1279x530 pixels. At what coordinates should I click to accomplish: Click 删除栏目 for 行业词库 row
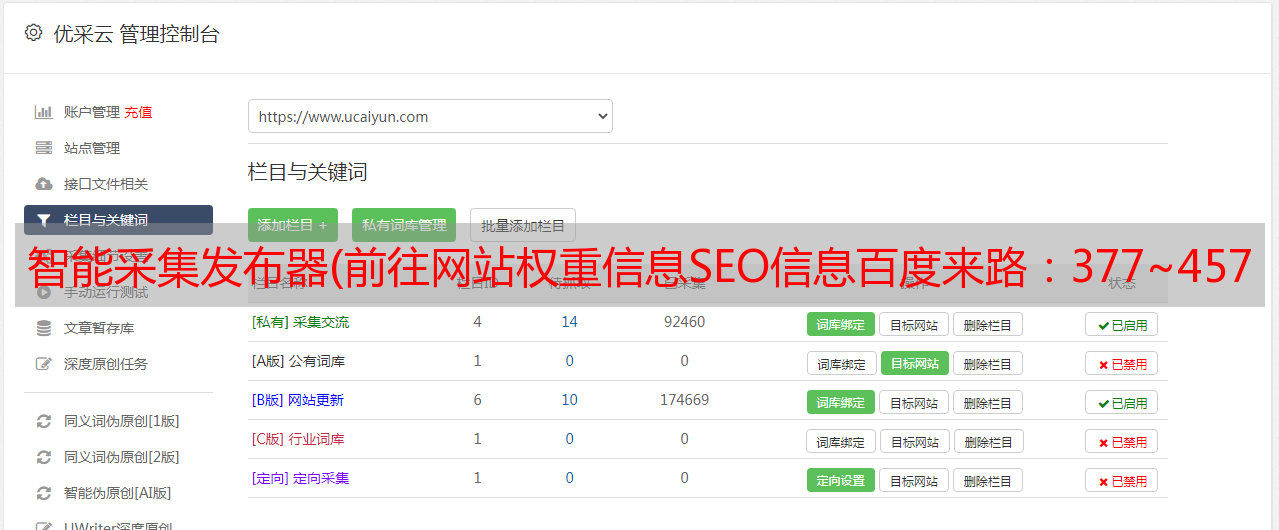coord(988,441)
